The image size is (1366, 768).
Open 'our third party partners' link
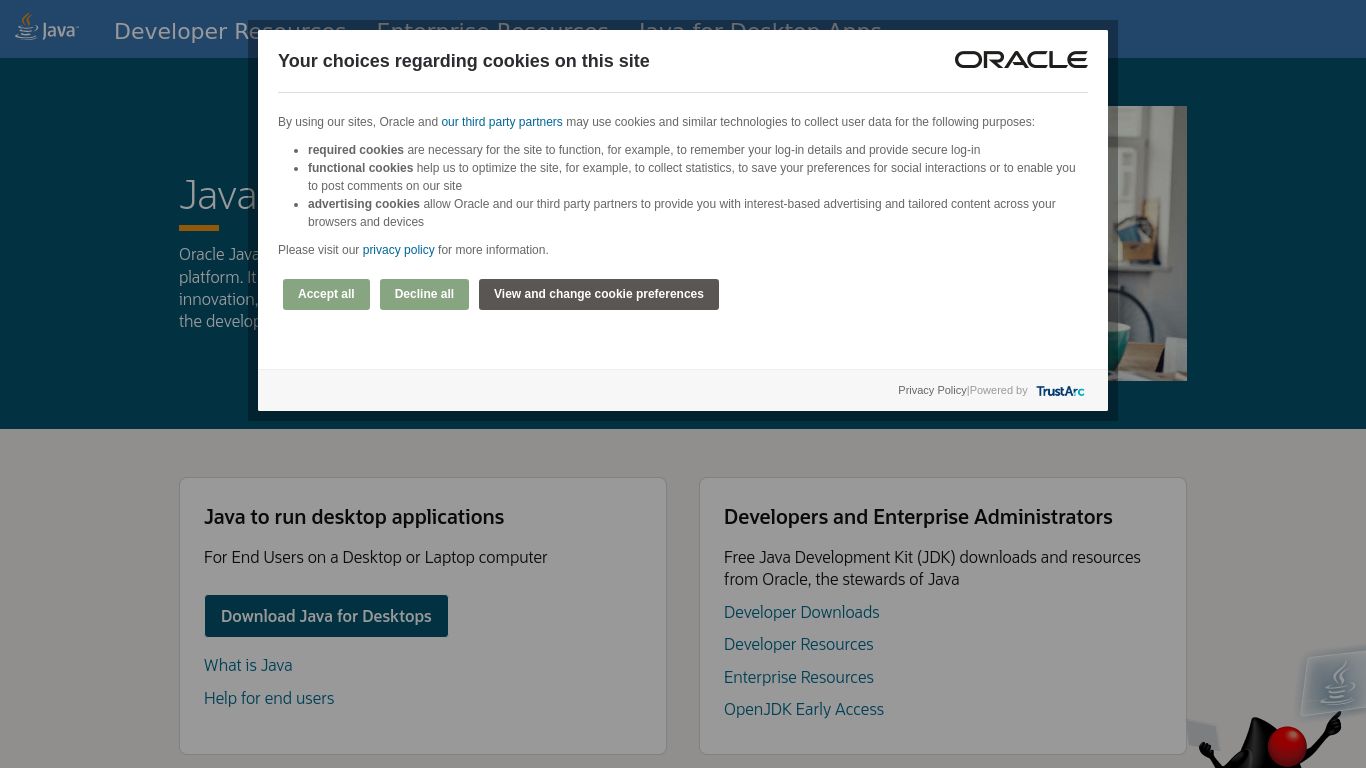coord(502,122)
